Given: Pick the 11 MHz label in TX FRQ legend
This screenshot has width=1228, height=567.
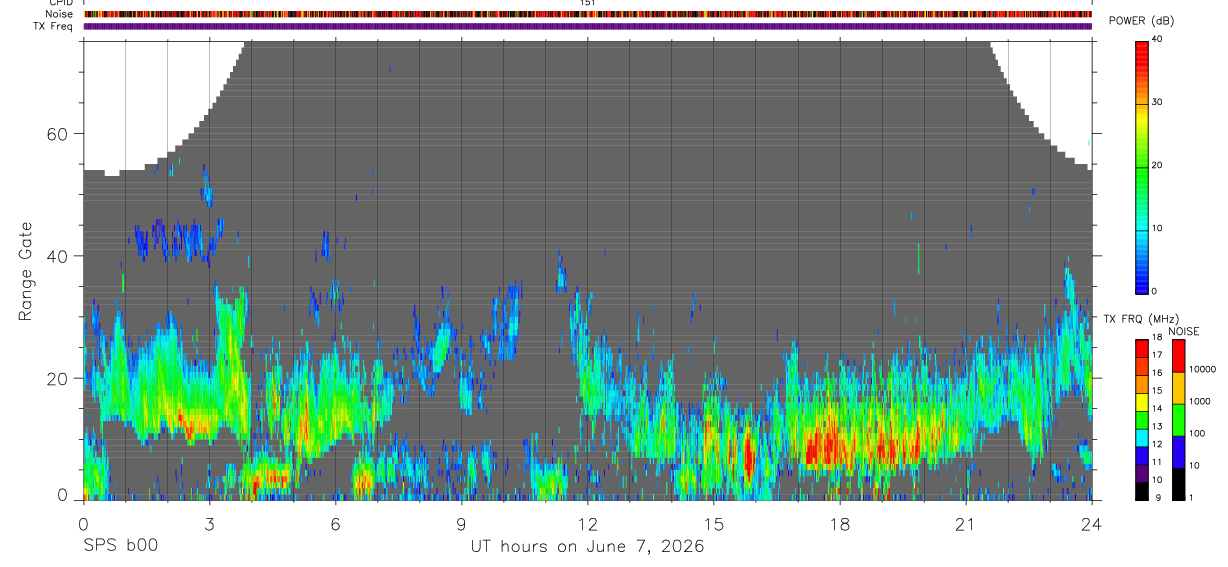Looking at the screenshot, I should 1157,461.
